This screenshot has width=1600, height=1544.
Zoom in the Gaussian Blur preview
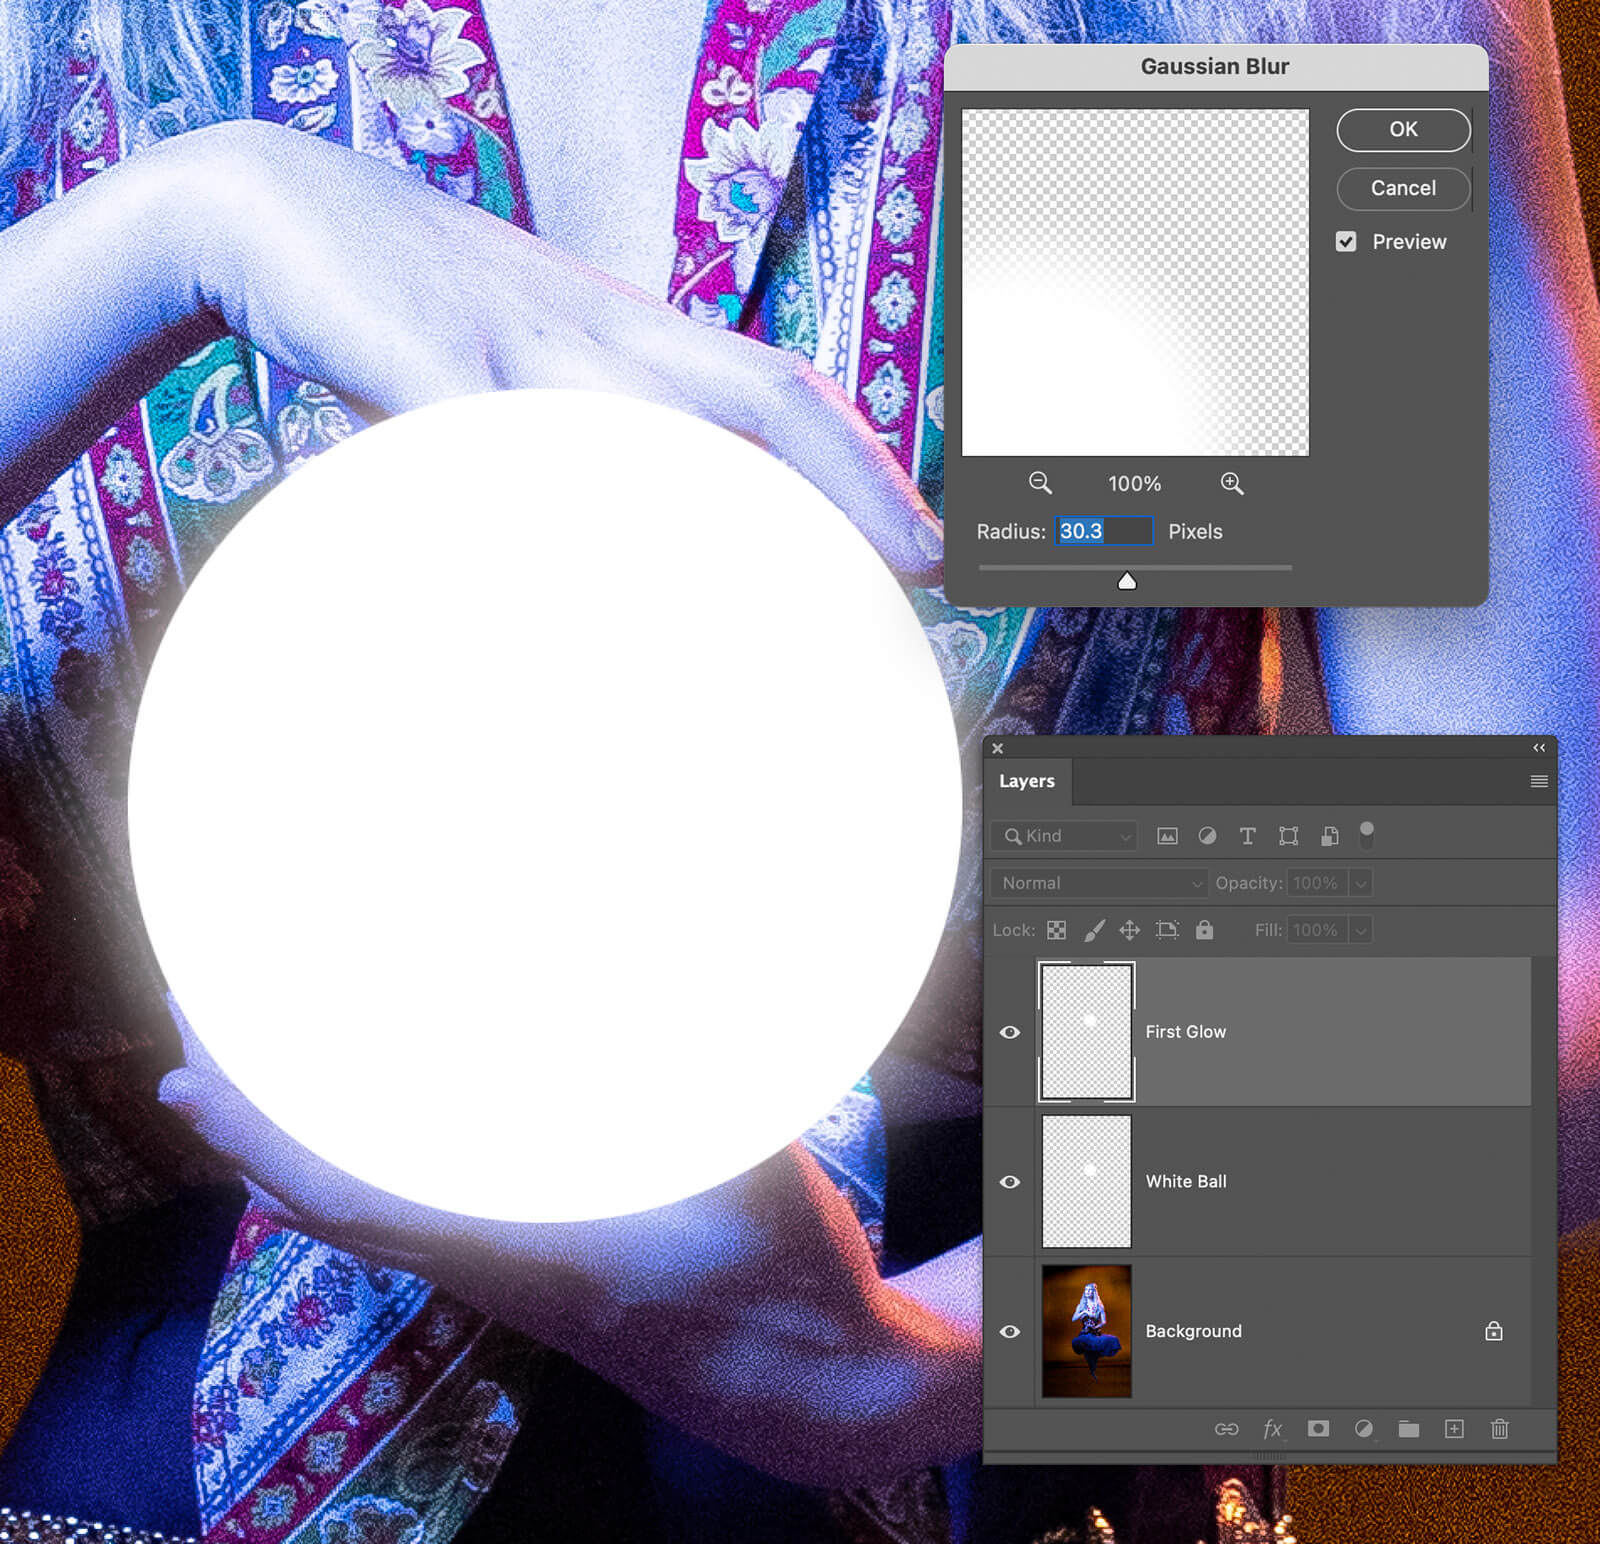pyautogui.click(x=1231, y=484)
